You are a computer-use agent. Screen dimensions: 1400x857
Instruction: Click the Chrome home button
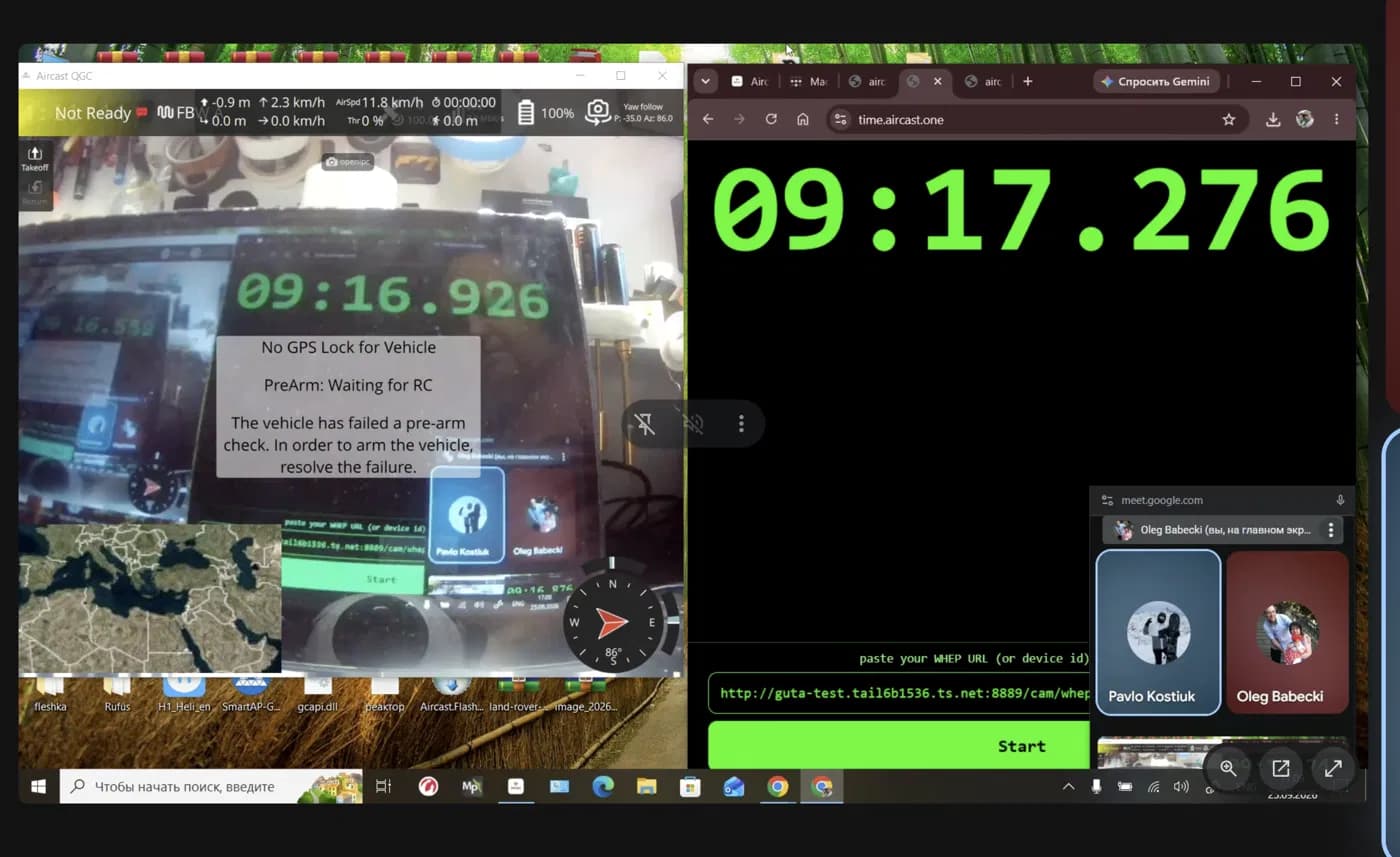[802, 119]
